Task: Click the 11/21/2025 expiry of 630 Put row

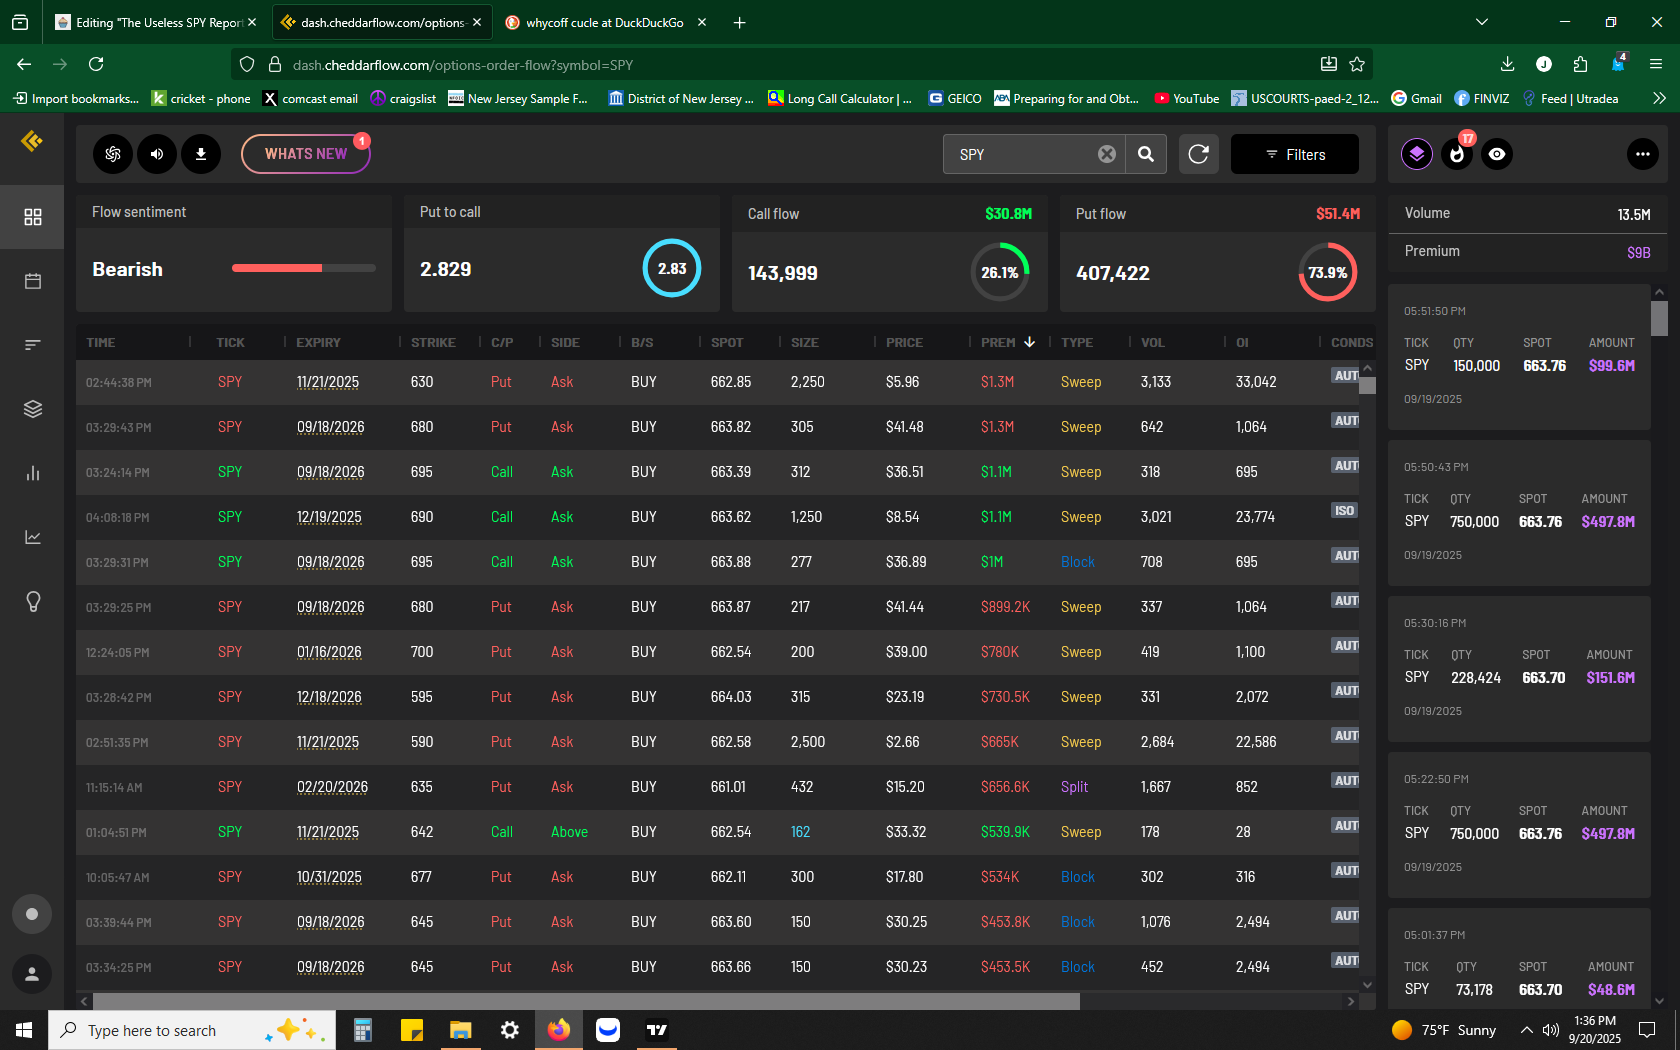Action: 327,382
